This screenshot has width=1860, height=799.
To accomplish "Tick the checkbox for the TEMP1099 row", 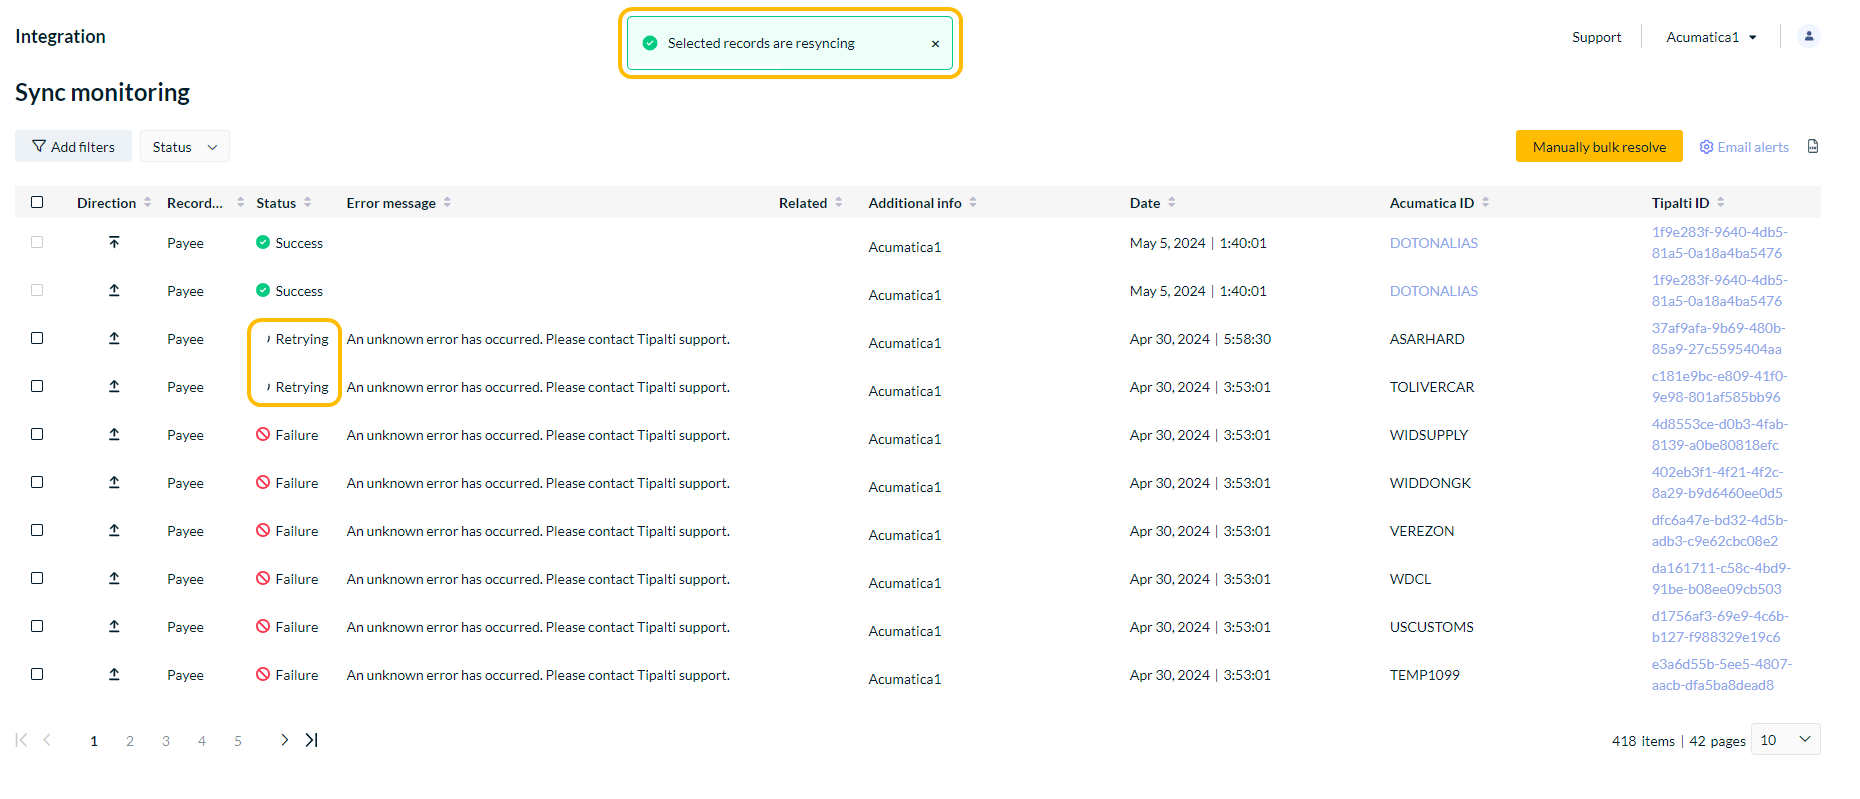I will tap(37, 674).
